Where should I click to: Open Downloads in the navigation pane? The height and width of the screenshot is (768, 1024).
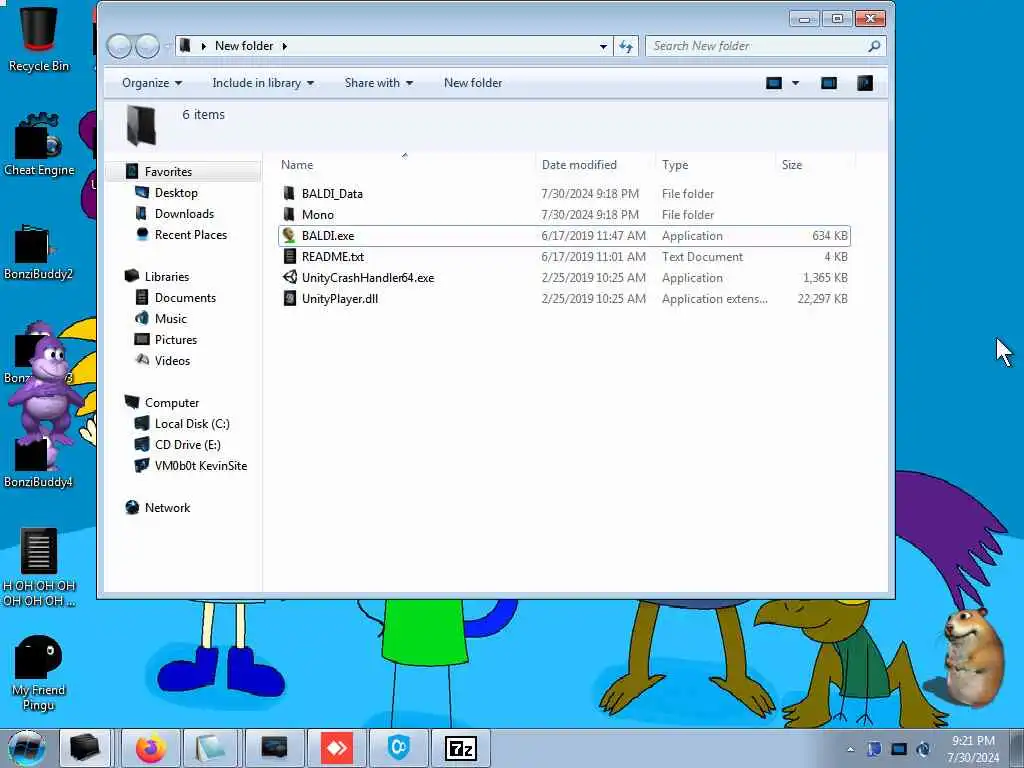pos(184,214)
